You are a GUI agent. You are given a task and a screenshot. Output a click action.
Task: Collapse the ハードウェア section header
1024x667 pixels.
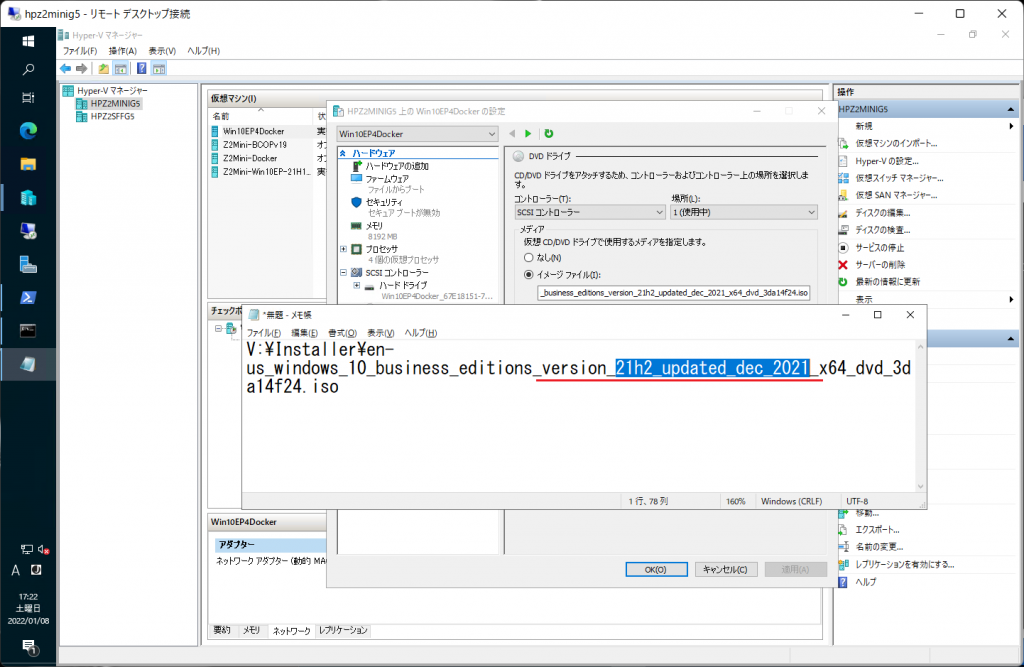click(x=343, y=153)
